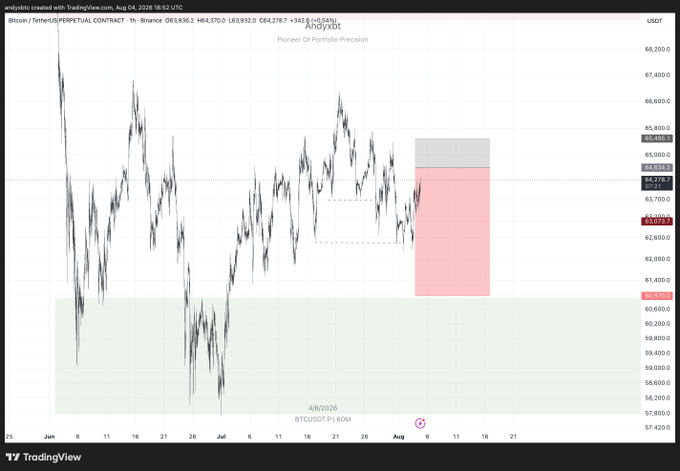The image size is (680, 471).
Task: Select the pink profit target zone
Action: pos(452,232)
